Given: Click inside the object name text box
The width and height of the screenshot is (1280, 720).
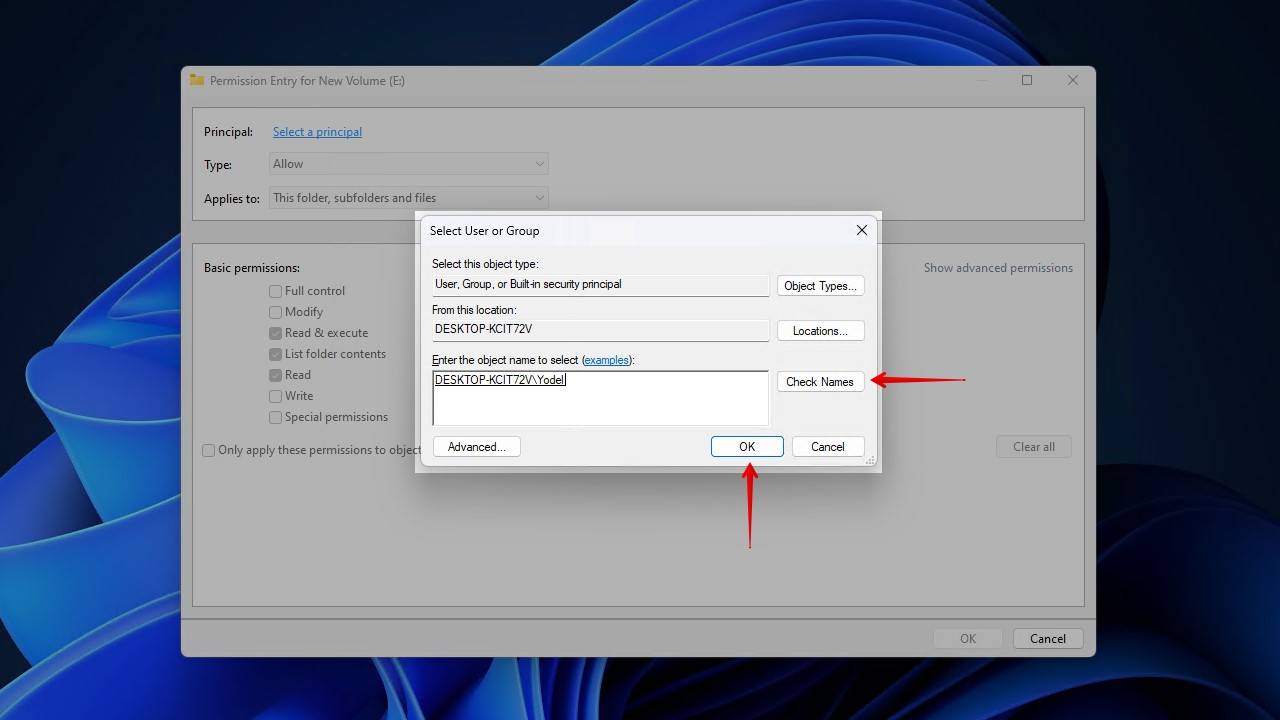Looking at the screenshot, I should 600,405.
